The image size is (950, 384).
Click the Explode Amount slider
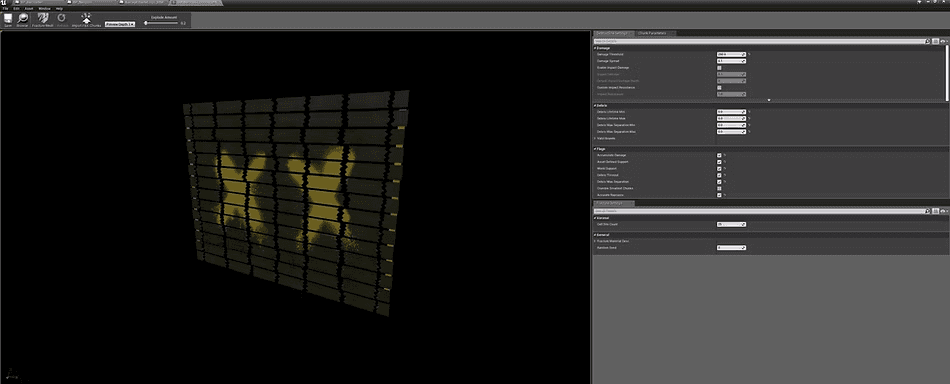162,23
